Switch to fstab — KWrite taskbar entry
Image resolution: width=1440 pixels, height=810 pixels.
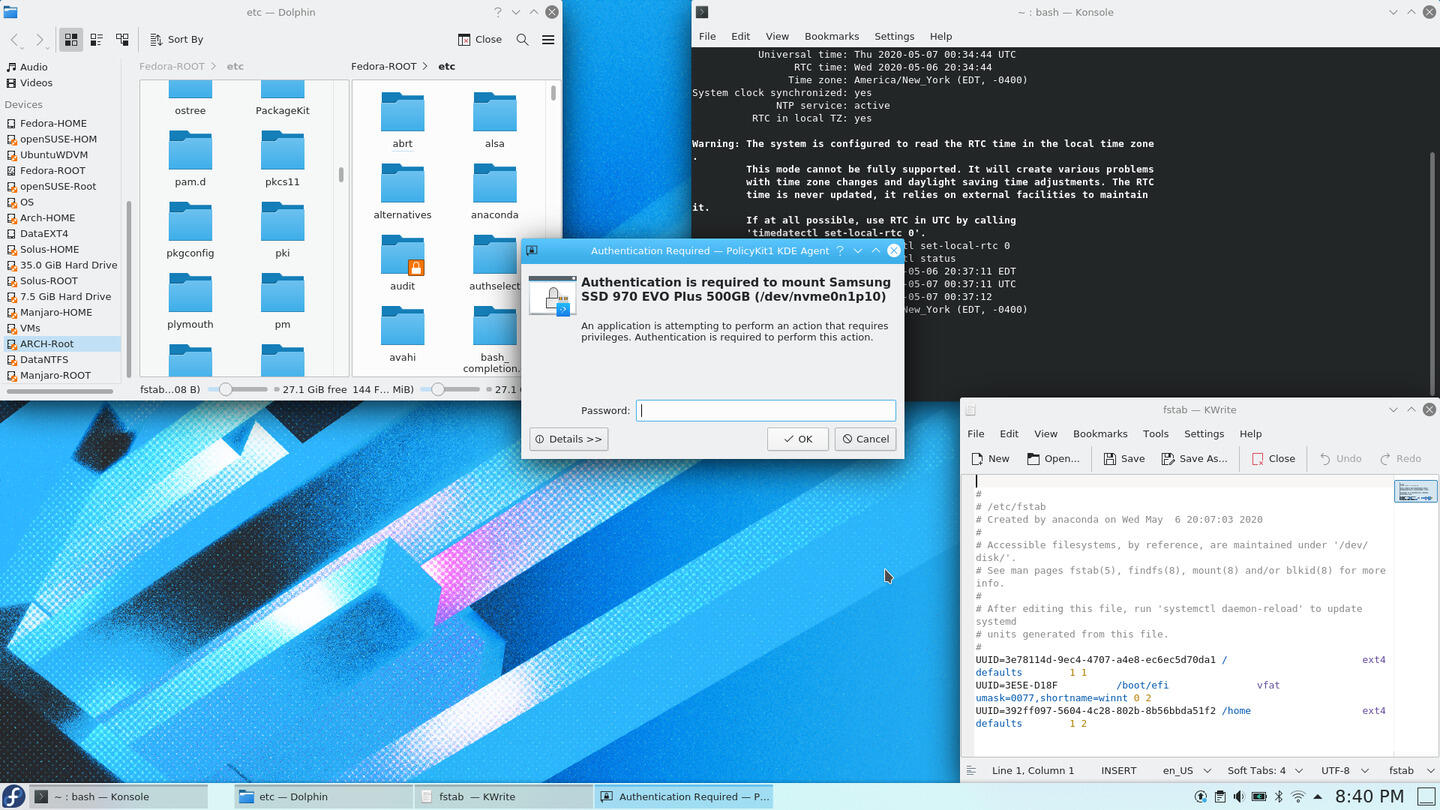pos(503,797)
